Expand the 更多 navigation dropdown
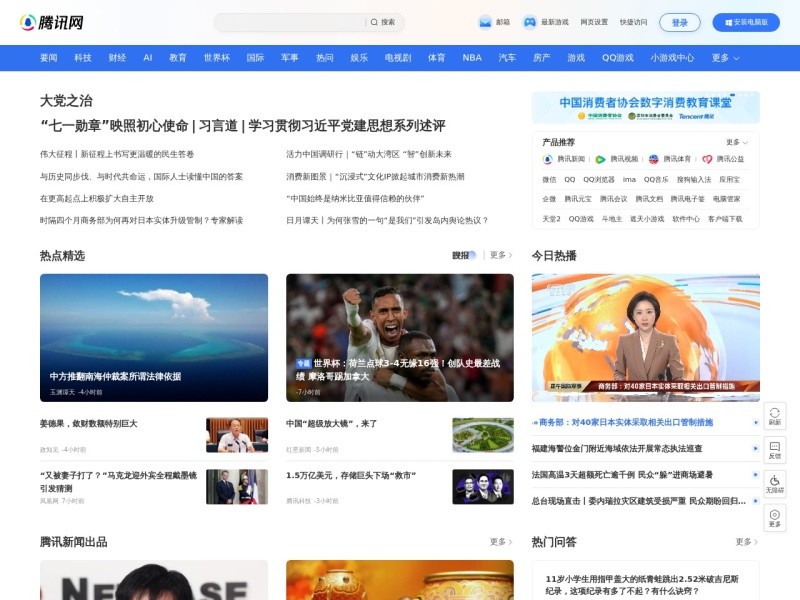Screen dimensions: 800x600 725,58
